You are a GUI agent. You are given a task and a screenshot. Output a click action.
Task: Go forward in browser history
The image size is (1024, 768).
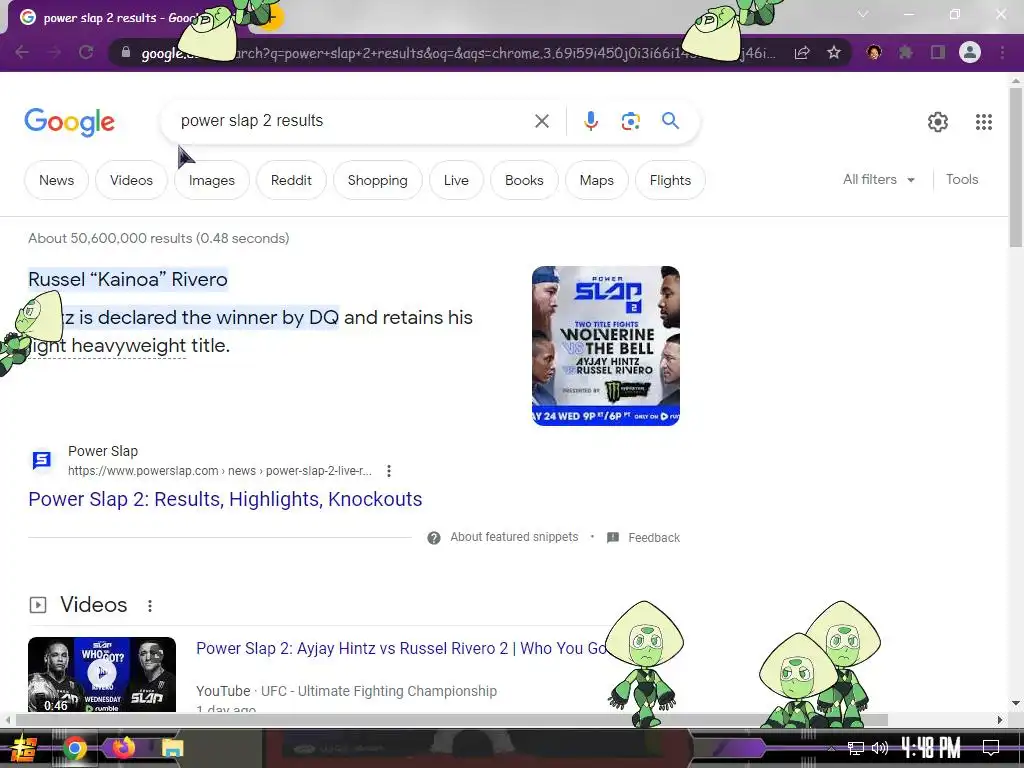point(54,52)
